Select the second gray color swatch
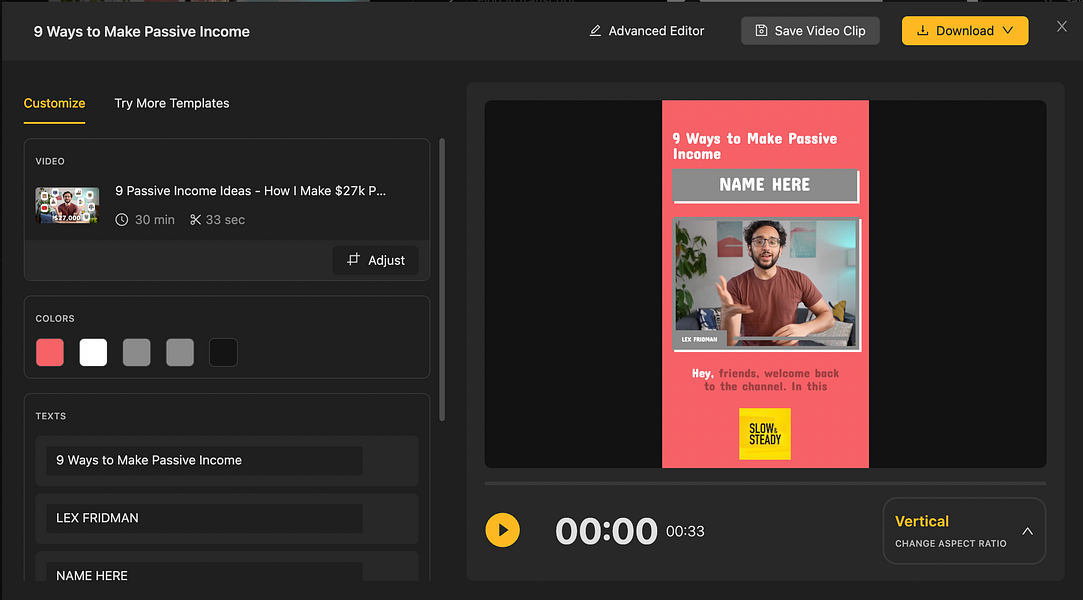 tap(180, 352)
